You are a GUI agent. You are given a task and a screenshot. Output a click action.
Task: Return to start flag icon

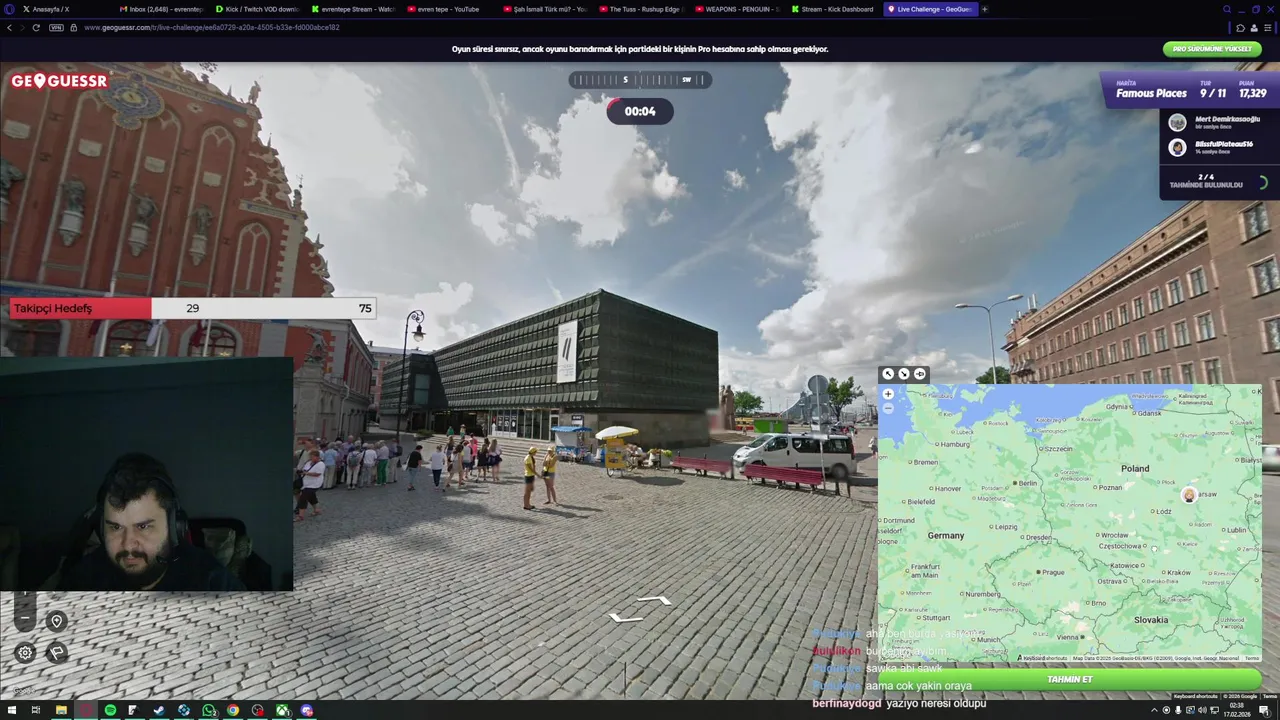pyautogui.click(x=57, y=653)
